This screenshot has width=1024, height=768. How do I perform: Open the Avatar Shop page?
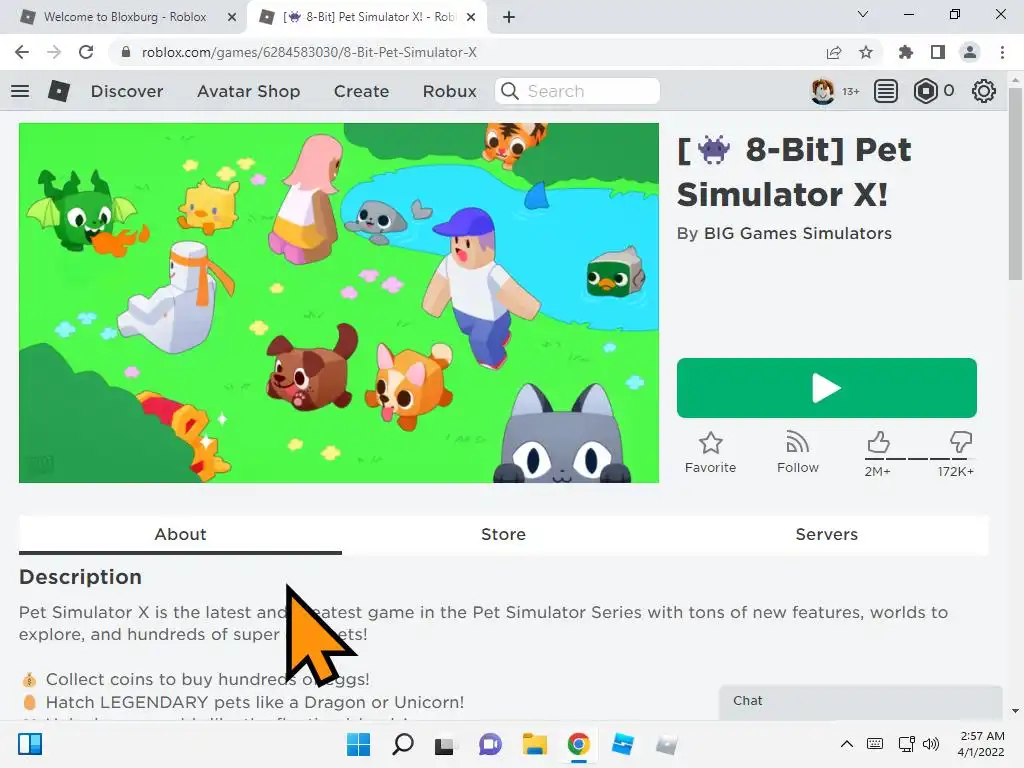[248, 91]
